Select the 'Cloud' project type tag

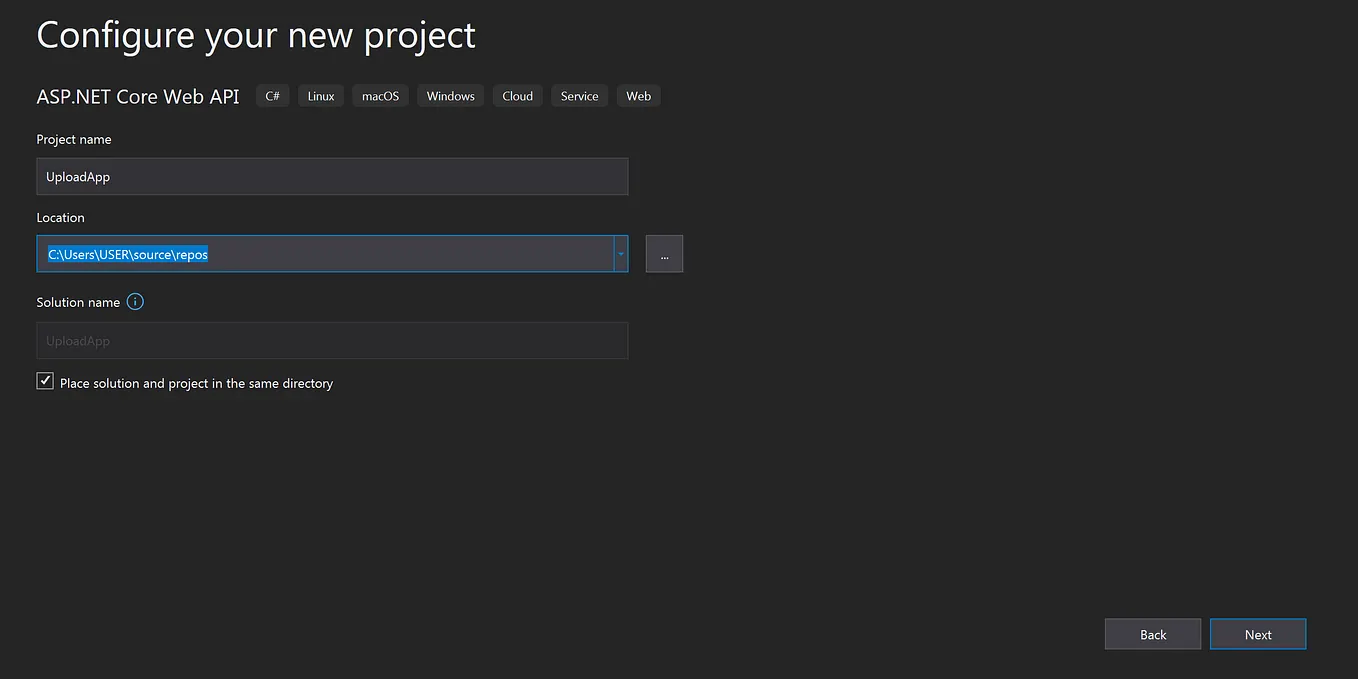tap(517, 95)
